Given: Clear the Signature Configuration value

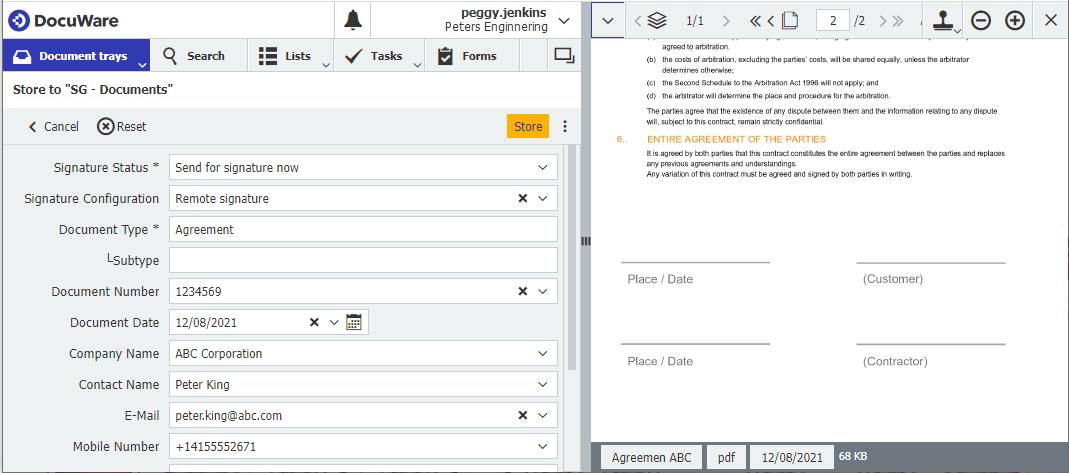Looking at the screenshot, I should point(523,198).
